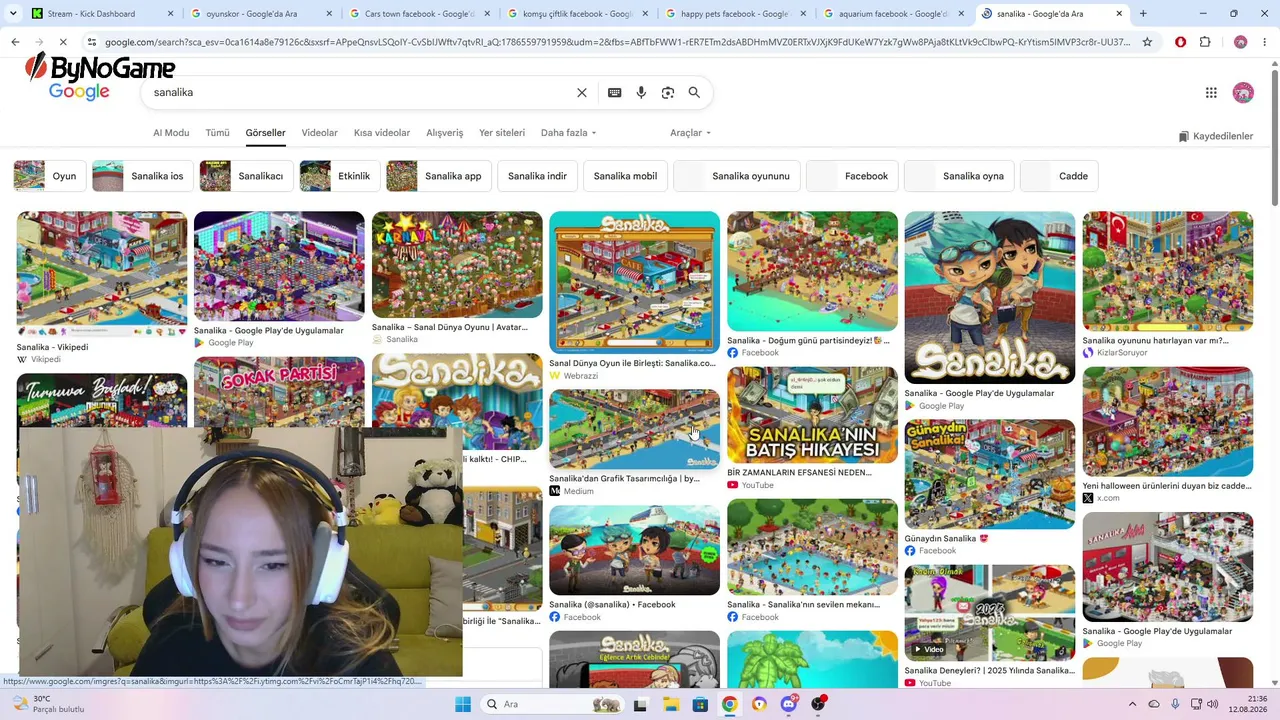Click the Google logo
Viewport: 1280px width, 720px height.
coord(79,92)
